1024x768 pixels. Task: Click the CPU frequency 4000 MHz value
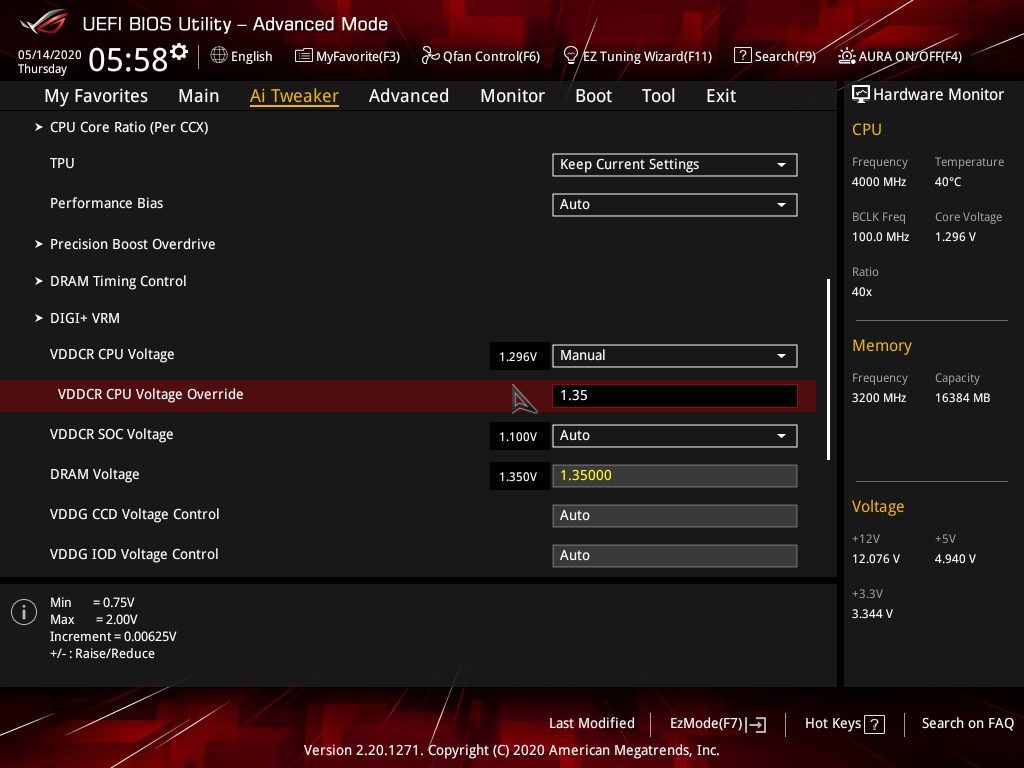pyautogui.click(x=879, y=182)
